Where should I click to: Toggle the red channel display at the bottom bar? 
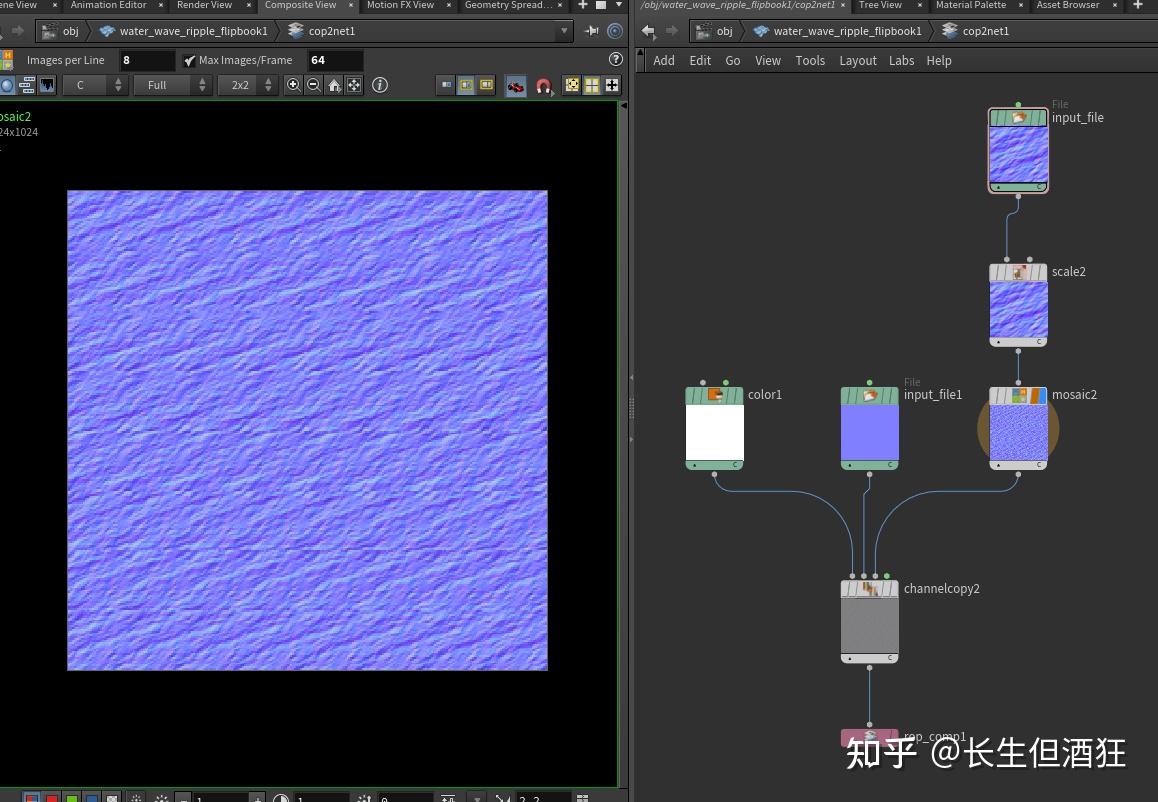click(x=52, y=795)
